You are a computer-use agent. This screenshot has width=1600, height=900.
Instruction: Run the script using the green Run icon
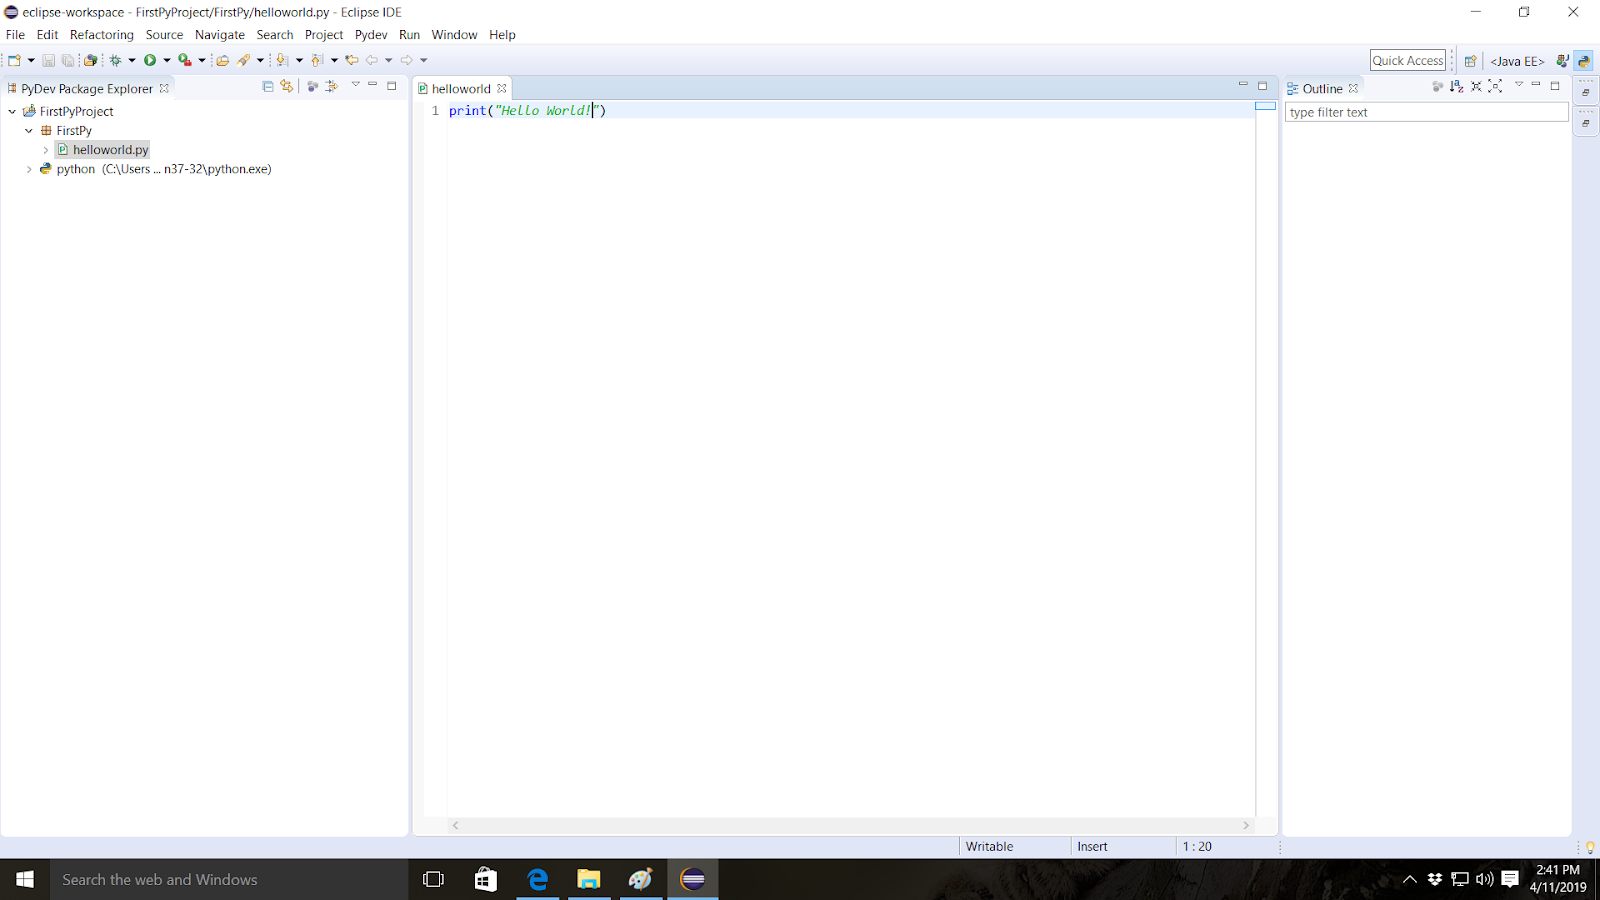[150, 59]
